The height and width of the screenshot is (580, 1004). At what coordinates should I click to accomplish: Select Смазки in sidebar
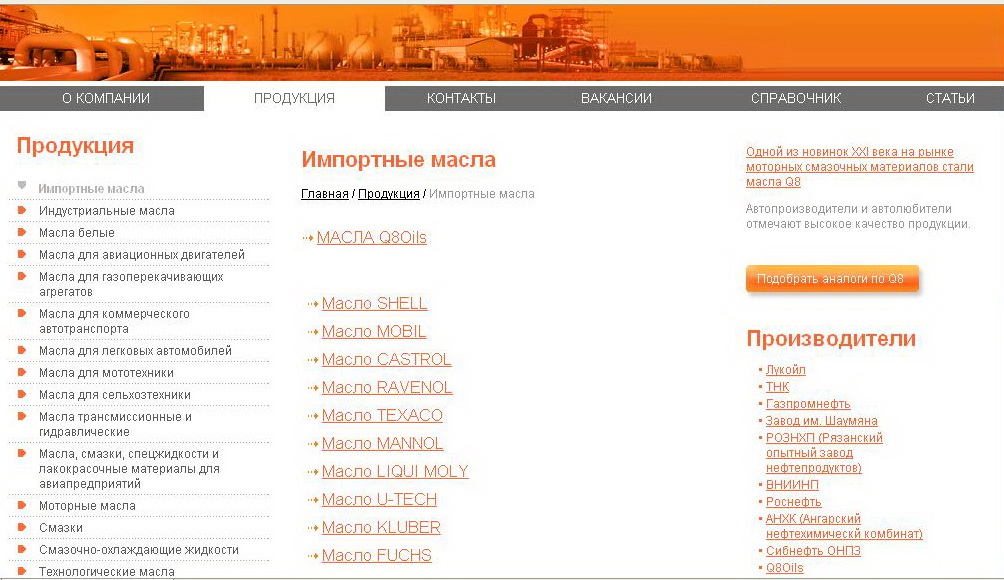(61, 528)
